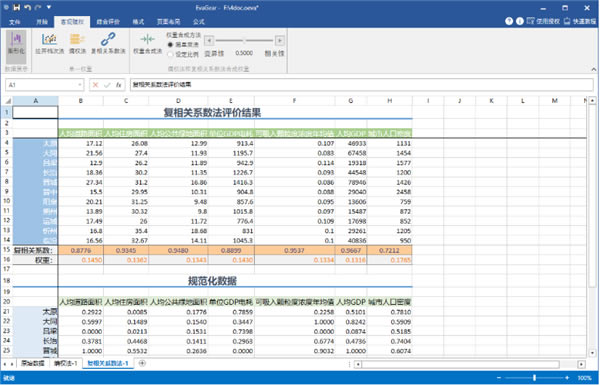
Task: Click into the formula bar text field
Action: (361, 85)
